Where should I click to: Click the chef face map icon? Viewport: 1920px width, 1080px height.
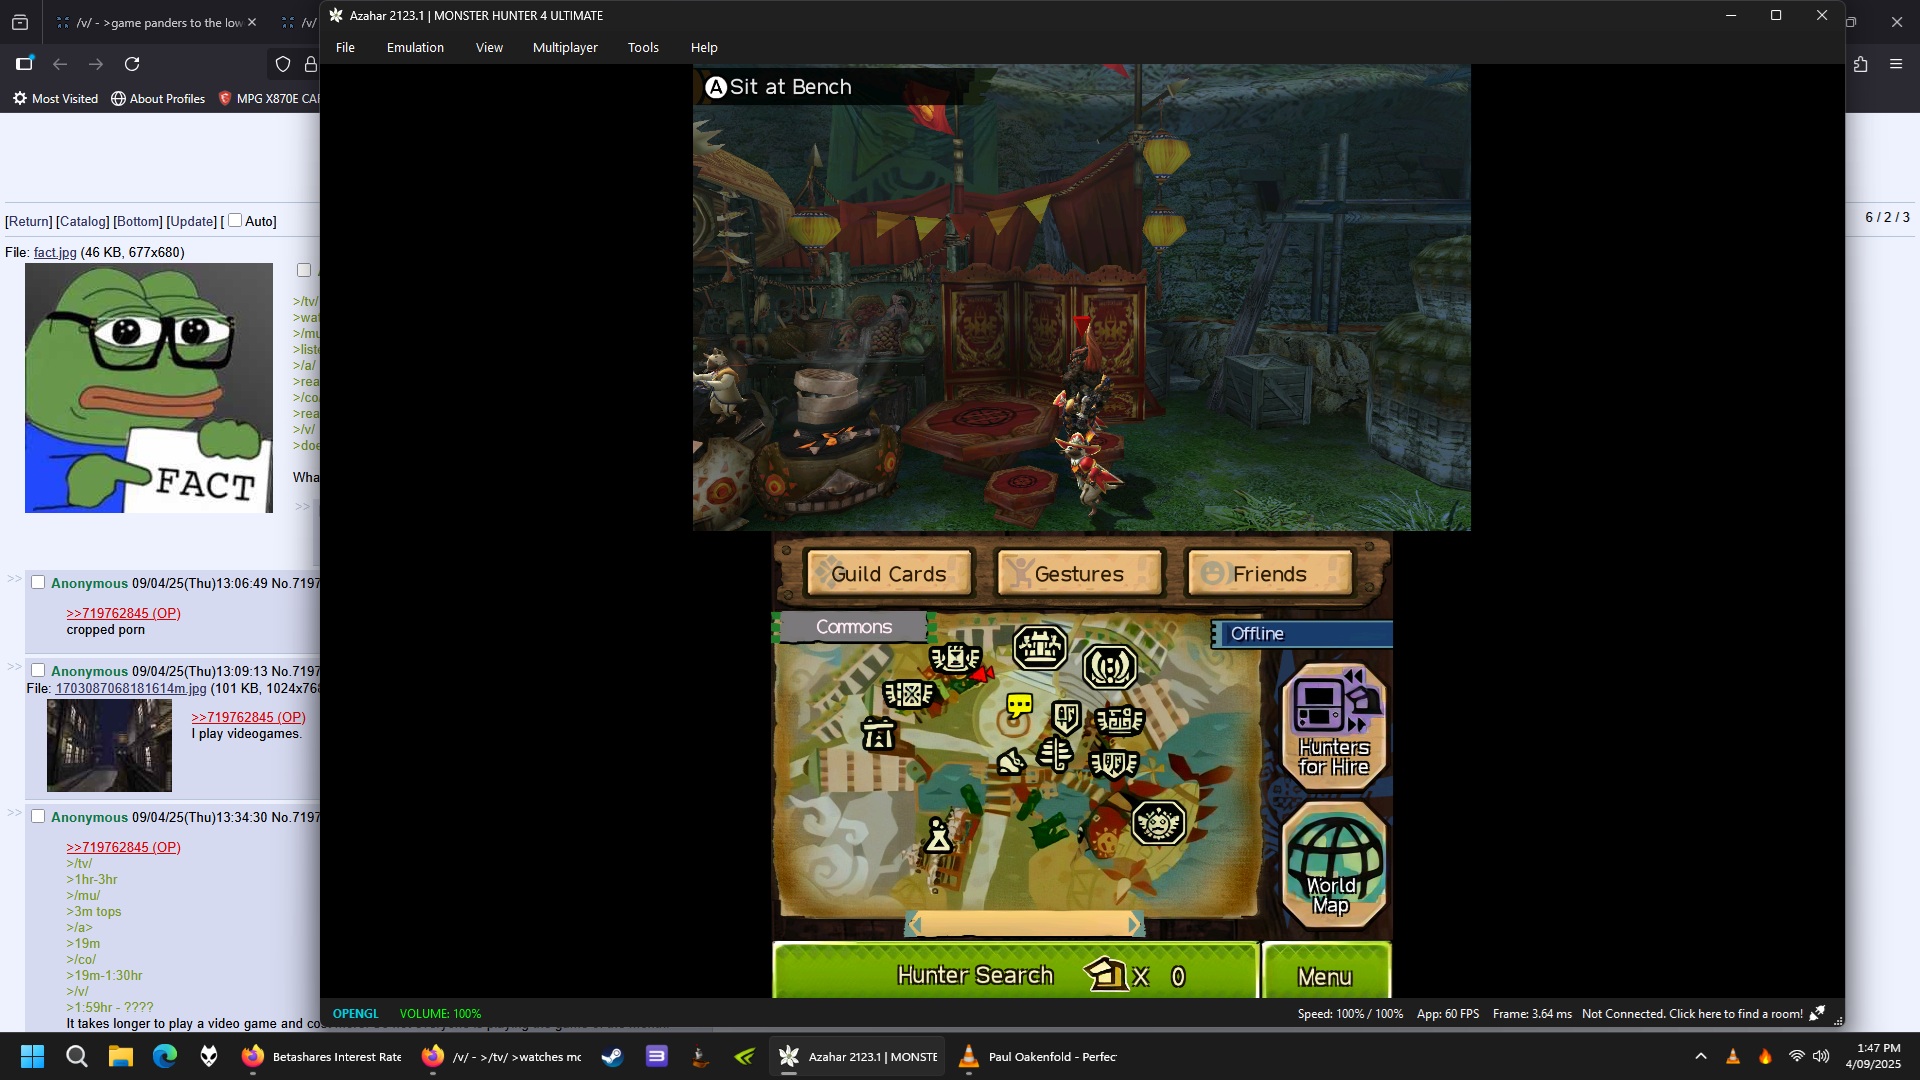tap(1158, 824)
